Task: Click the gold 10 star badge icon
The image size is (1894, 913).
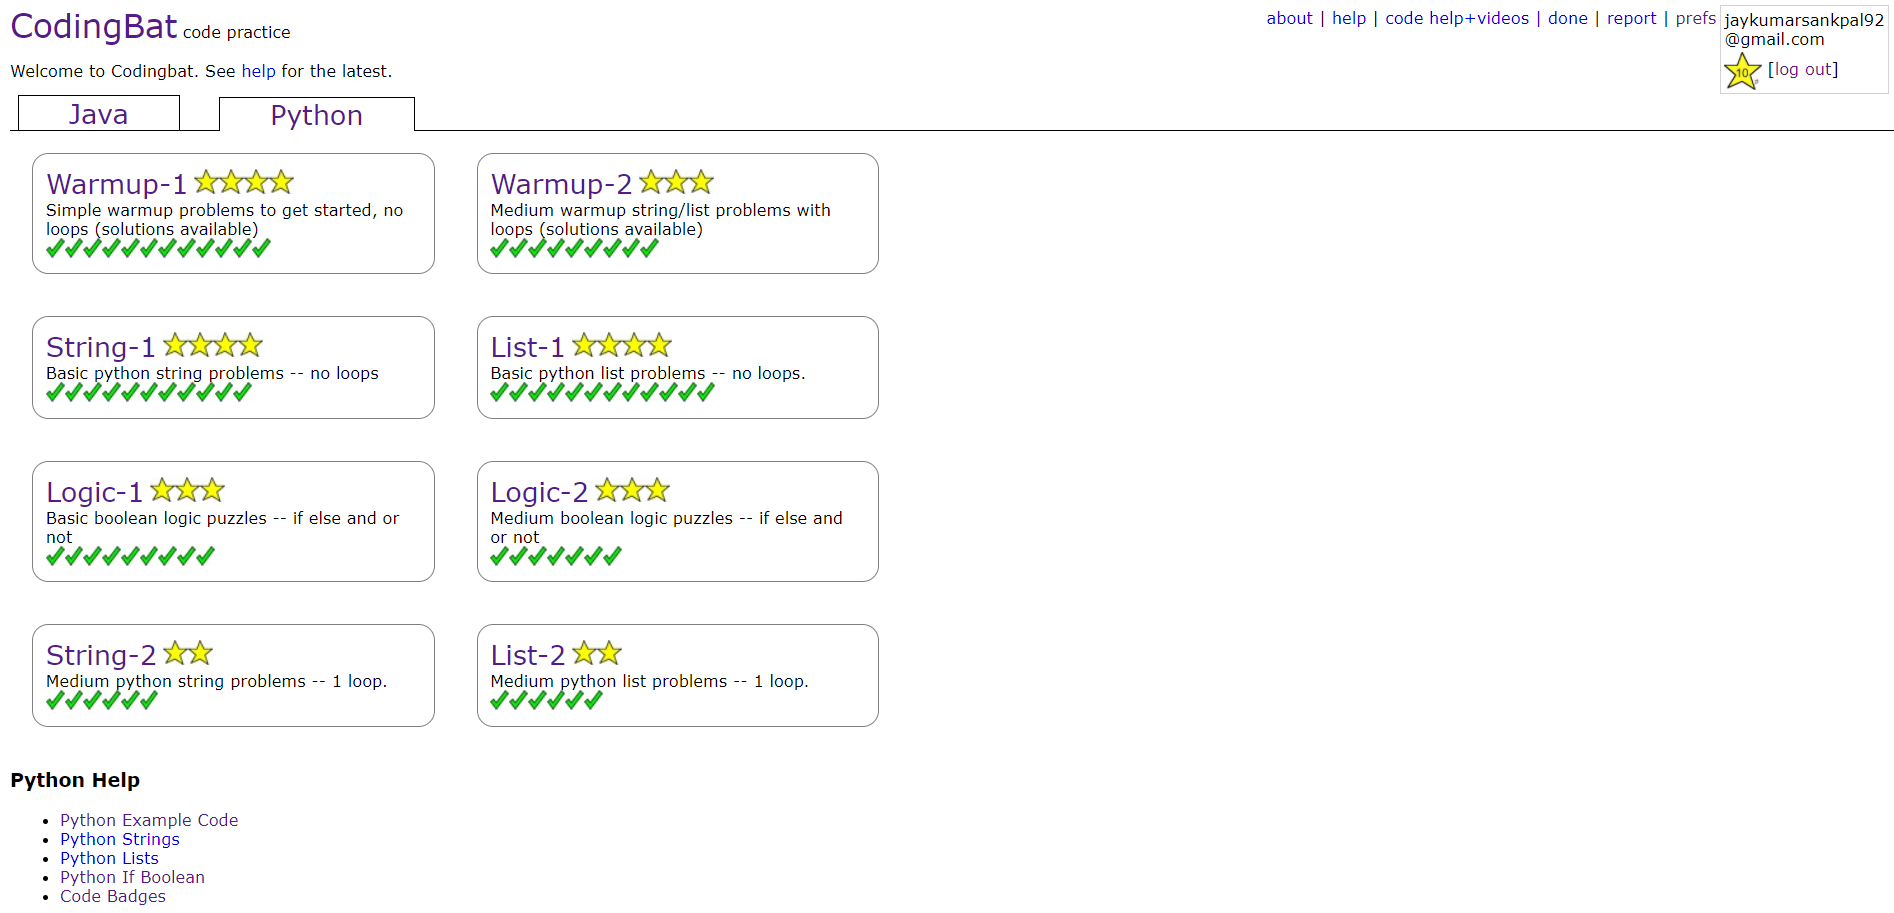Action: coord(1742,72)
